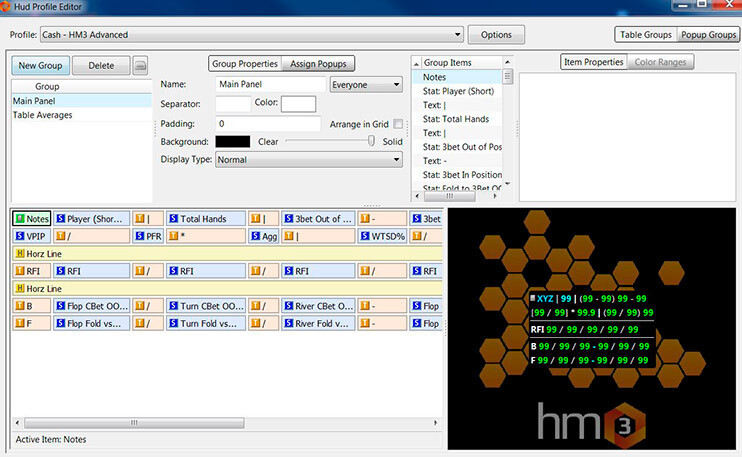This screenshot has width=742, height=457.
Task: Click the Name input field
Action: point(271,84)
